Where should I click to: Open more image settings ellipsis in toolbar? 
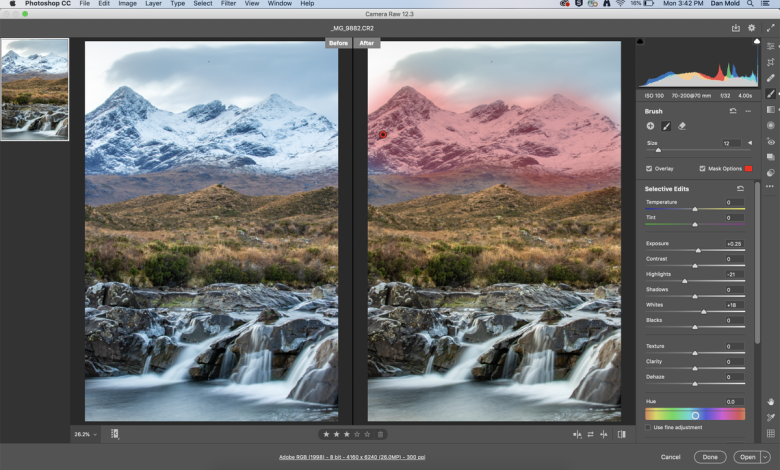pos(770,187)
